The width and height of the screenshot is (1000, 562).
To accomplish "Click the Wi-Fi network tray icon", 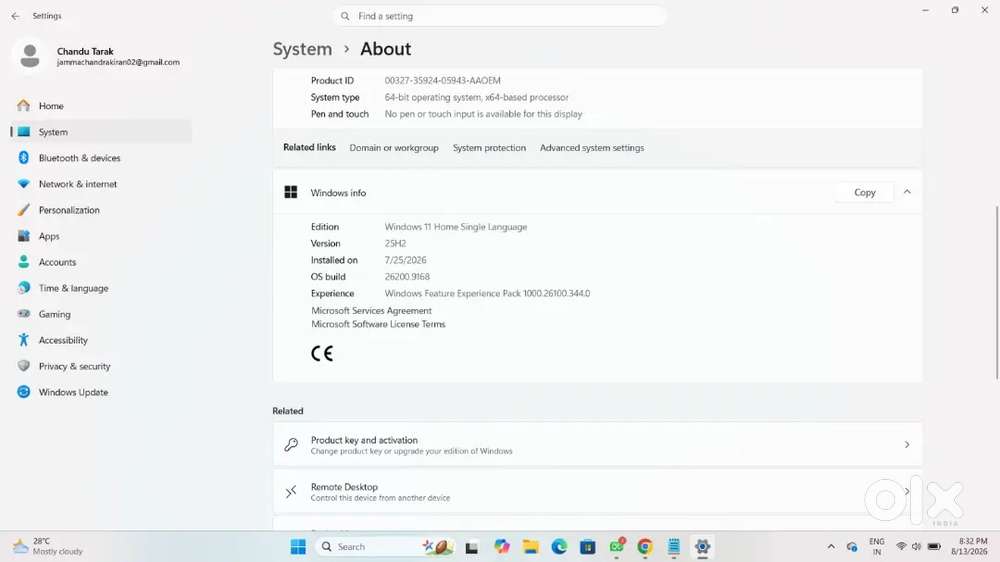I will 901,547.
